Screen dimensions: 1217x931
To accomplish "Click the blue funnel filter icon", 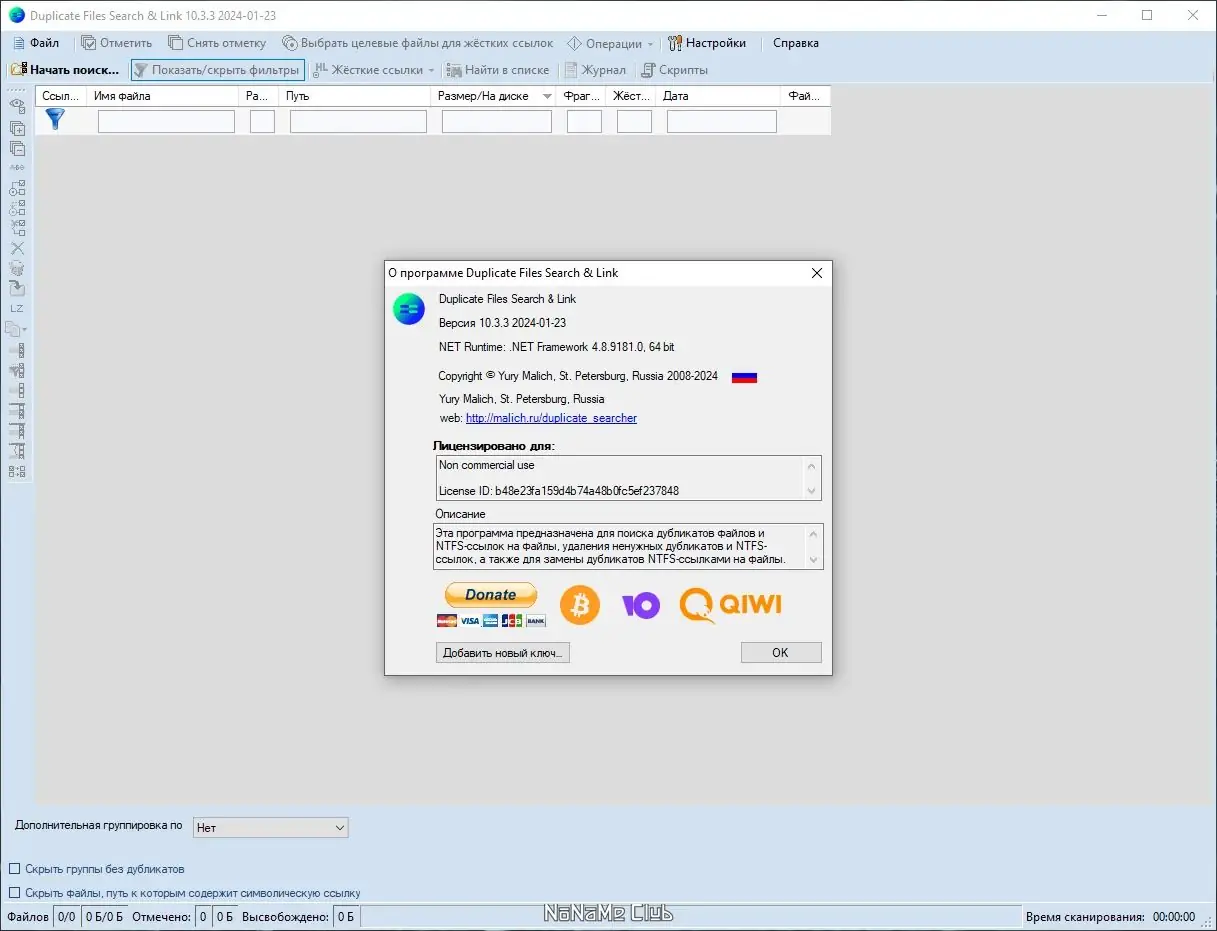I will (x=55, y=120).
